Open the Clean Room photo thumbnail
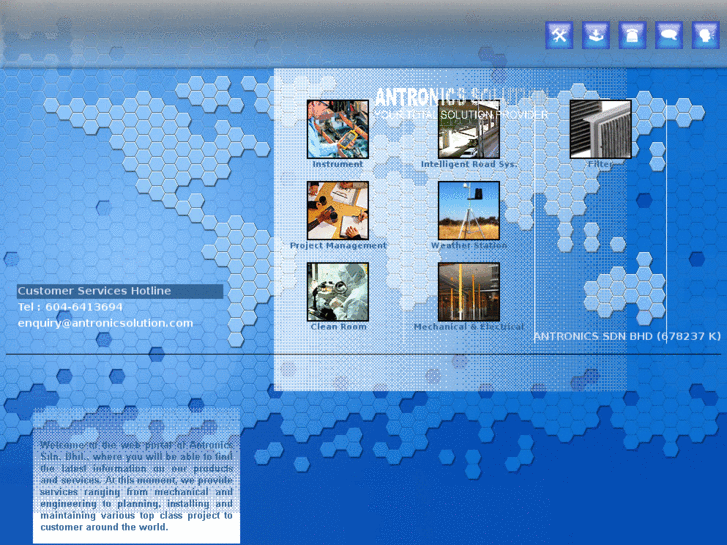This screenshot has width=727, height=545. pyautogui.click(x=338, y=292)
